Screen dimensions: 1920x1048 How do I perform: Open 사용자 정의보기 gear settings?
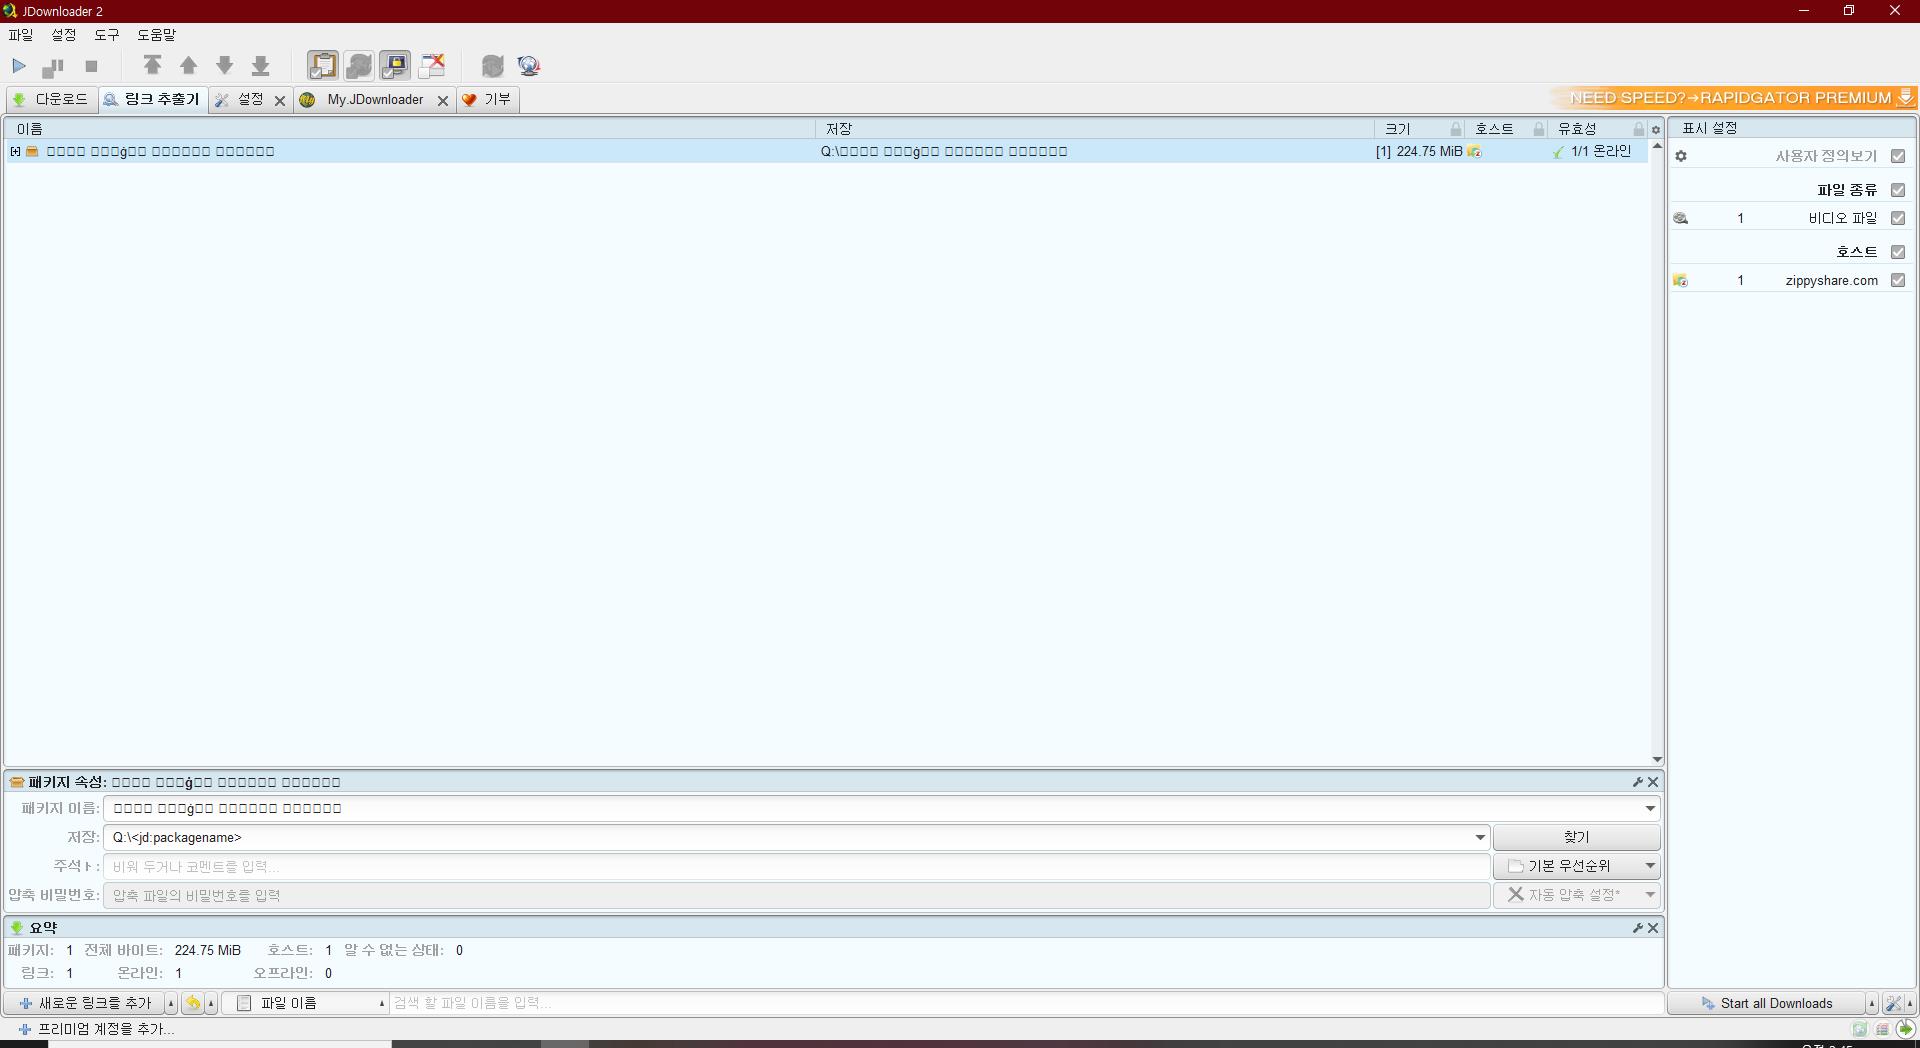click(x=1681, y=156)
